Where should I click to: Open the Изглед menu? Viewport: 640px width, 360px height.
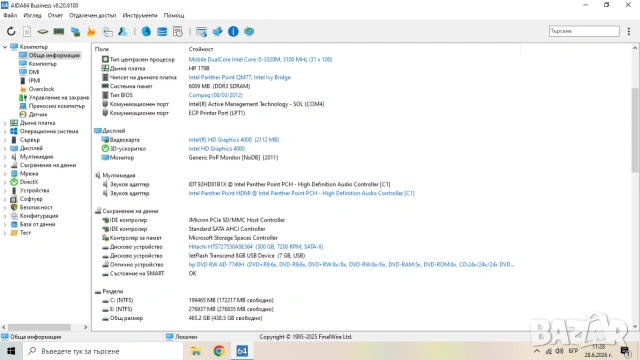pyautogui.click(x=32, y=15)
